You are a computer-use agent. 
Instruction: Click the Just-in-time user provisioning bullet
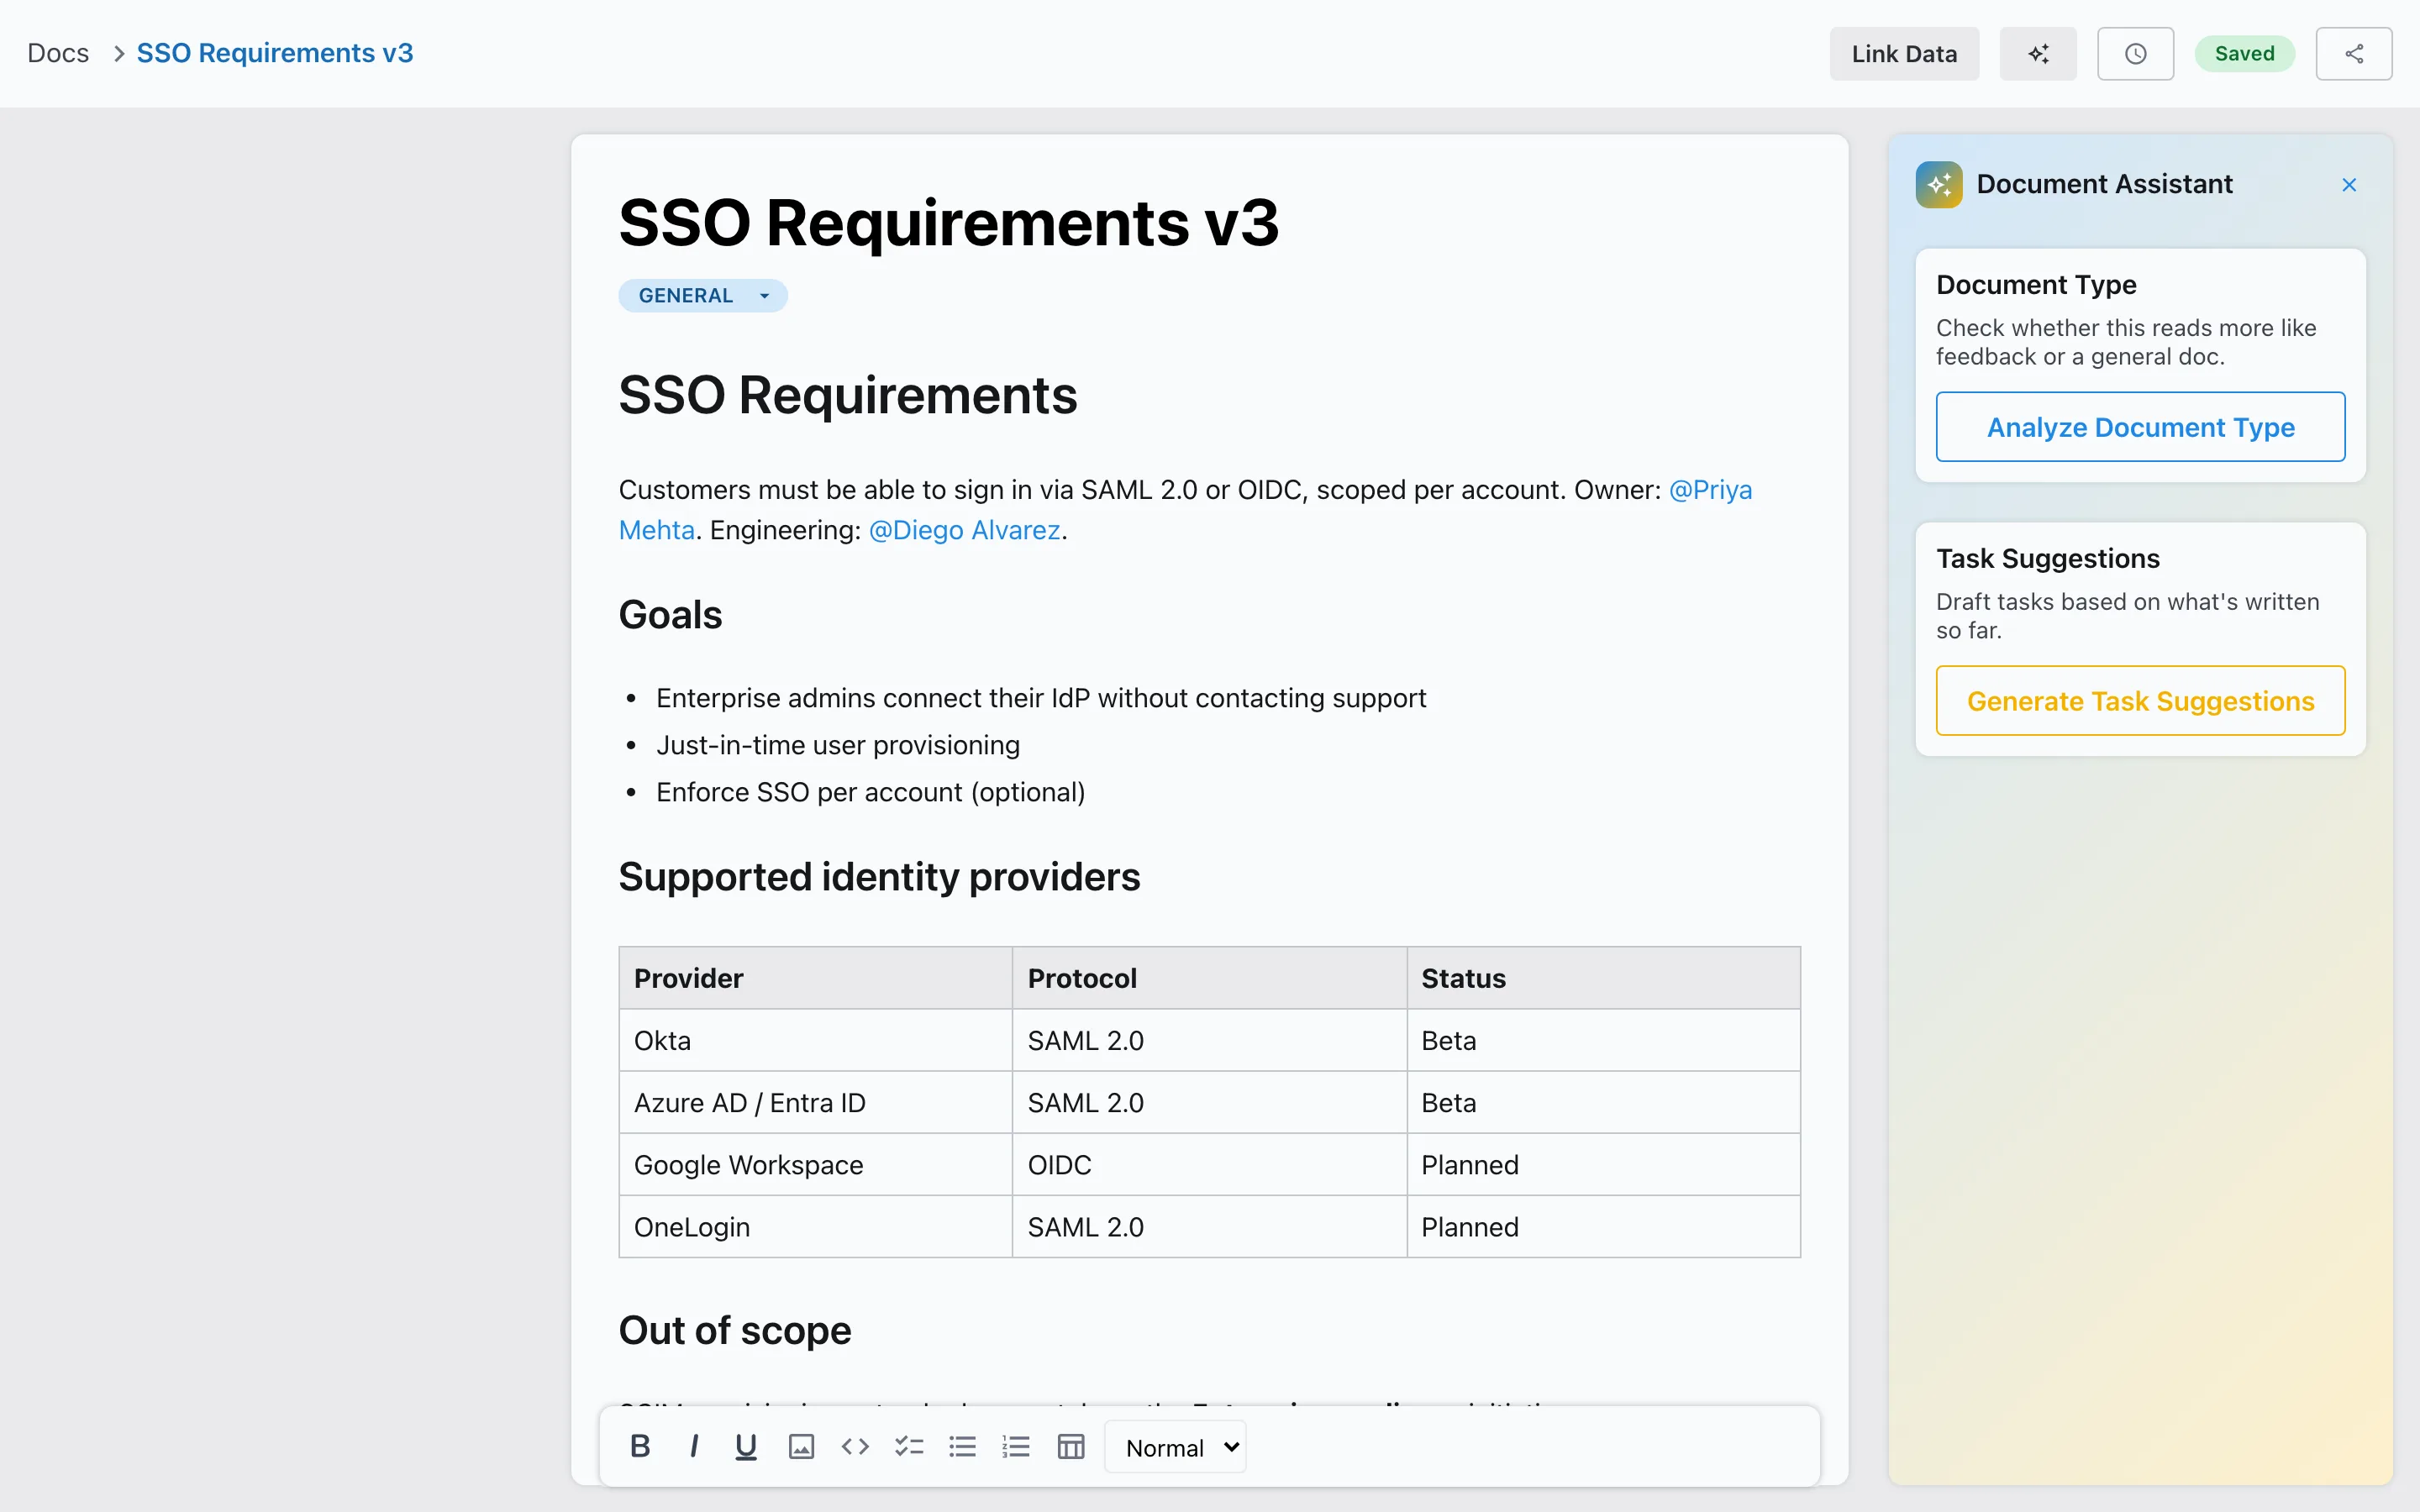click(838, 745)
